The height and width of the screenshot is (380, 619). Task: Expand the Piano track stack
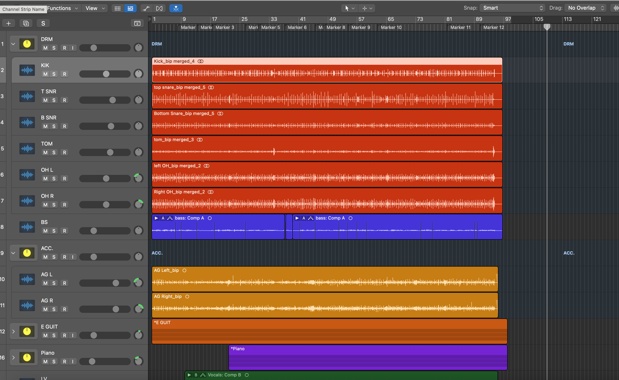13,358
